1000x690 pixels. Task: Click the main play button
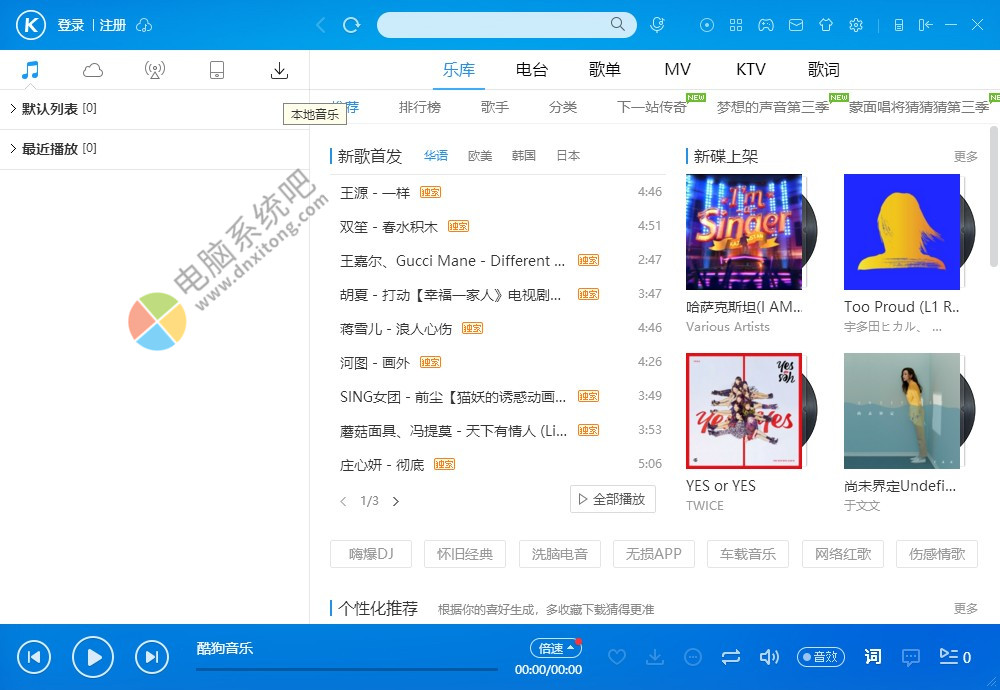pyautogui.click(x=93, y=657)
